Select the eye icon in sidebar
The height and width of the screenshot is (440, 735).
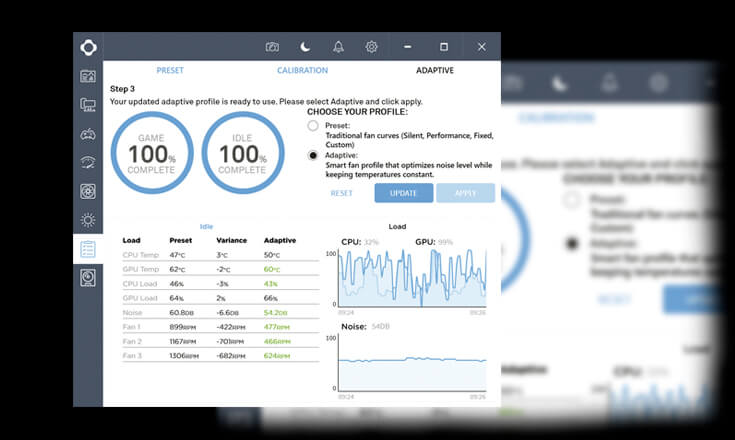pos(88,163)
